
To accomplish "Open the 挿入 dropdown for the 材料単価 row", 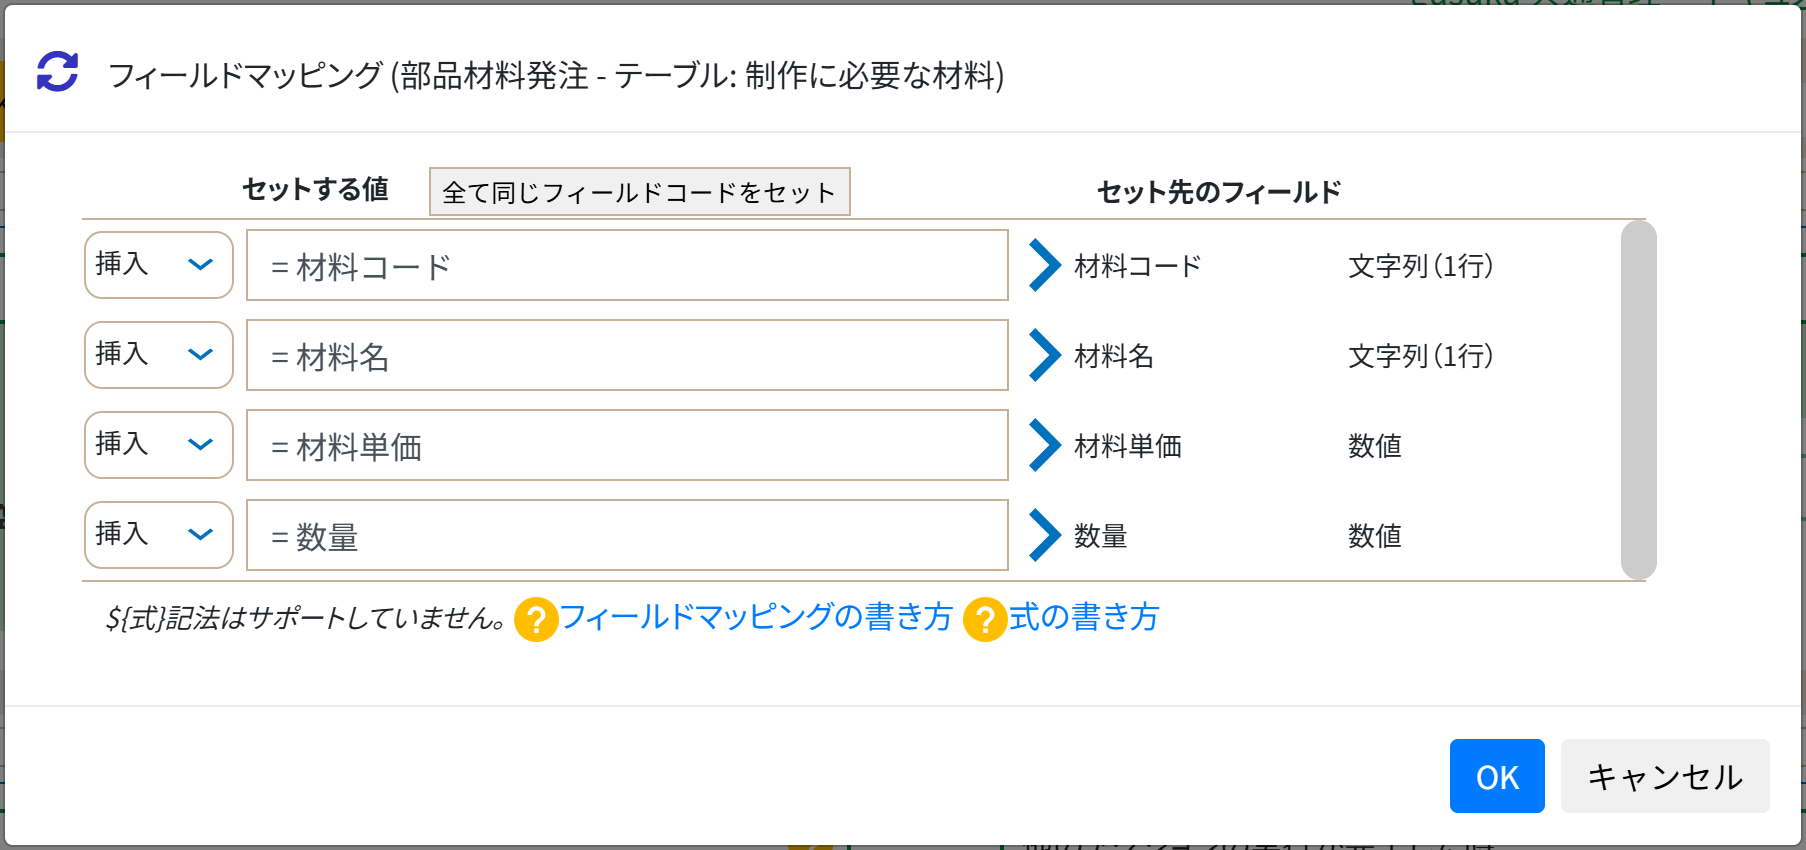I will (x=159, y=445).
